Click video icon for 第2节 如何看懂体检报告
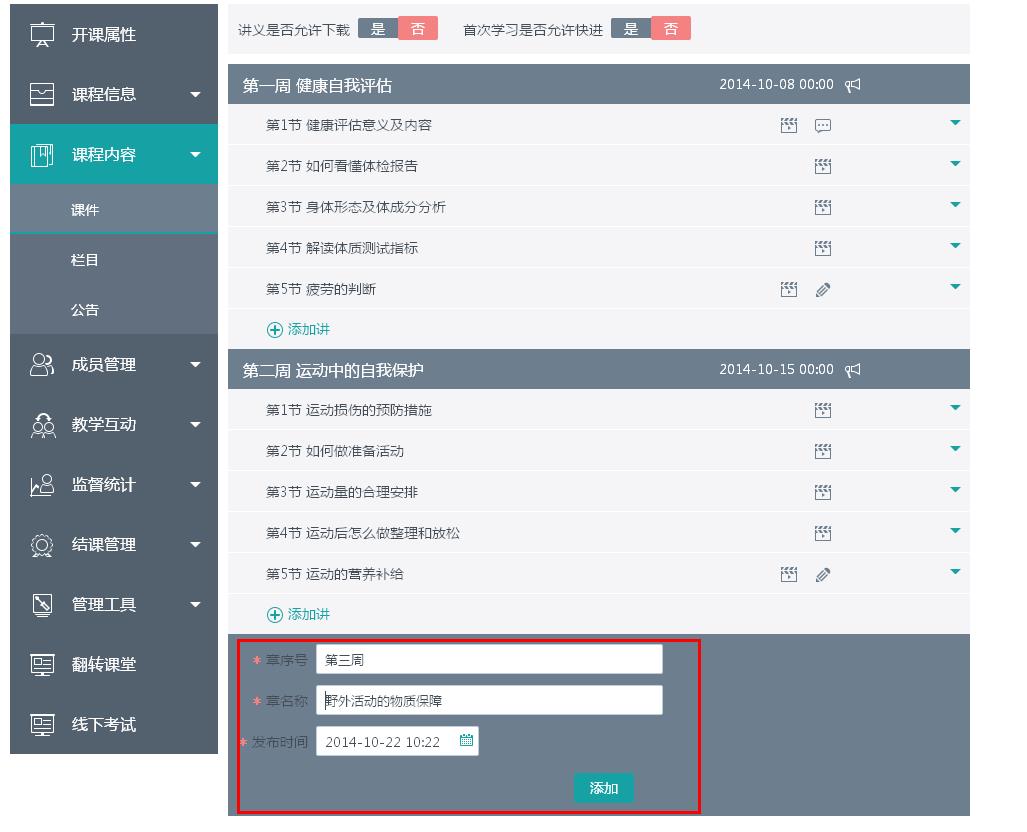Image resolution: width=1027 pixels, height=832 pixels. click(823, 166)
